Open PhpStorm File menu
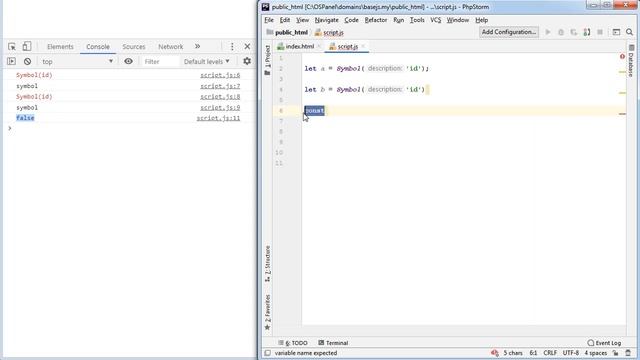Viewport: 640px width, 360px height. [x=269, y=20]
